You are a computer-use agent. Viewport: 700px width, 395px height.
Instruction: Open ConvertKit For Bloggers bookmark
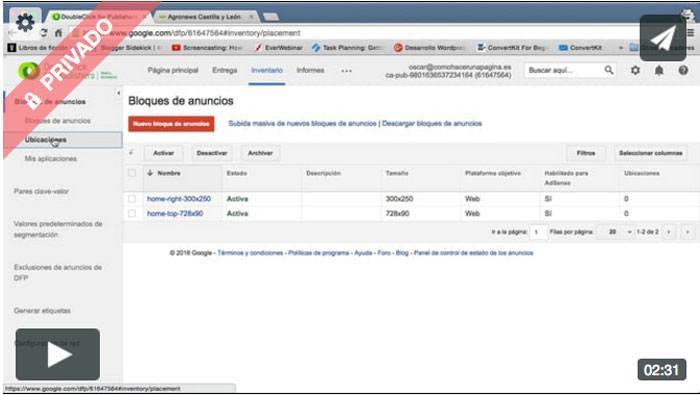click(x=513, y=47)
